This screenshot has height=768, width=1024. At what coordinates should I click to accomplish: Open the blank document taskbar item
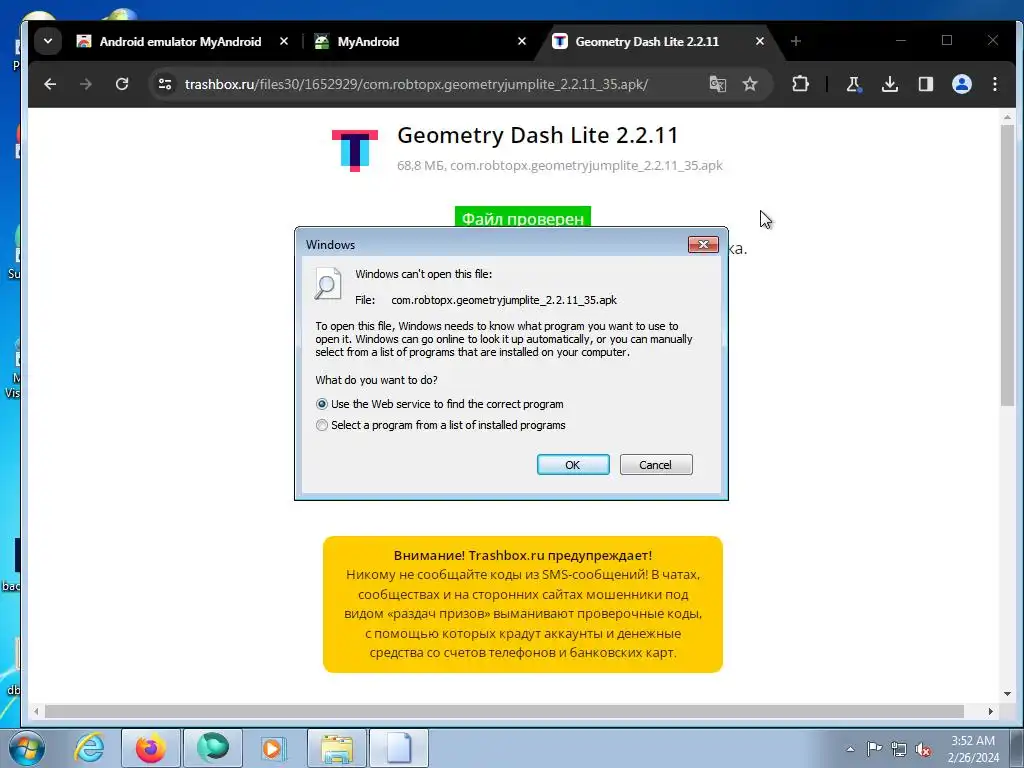tap(399, 748)
